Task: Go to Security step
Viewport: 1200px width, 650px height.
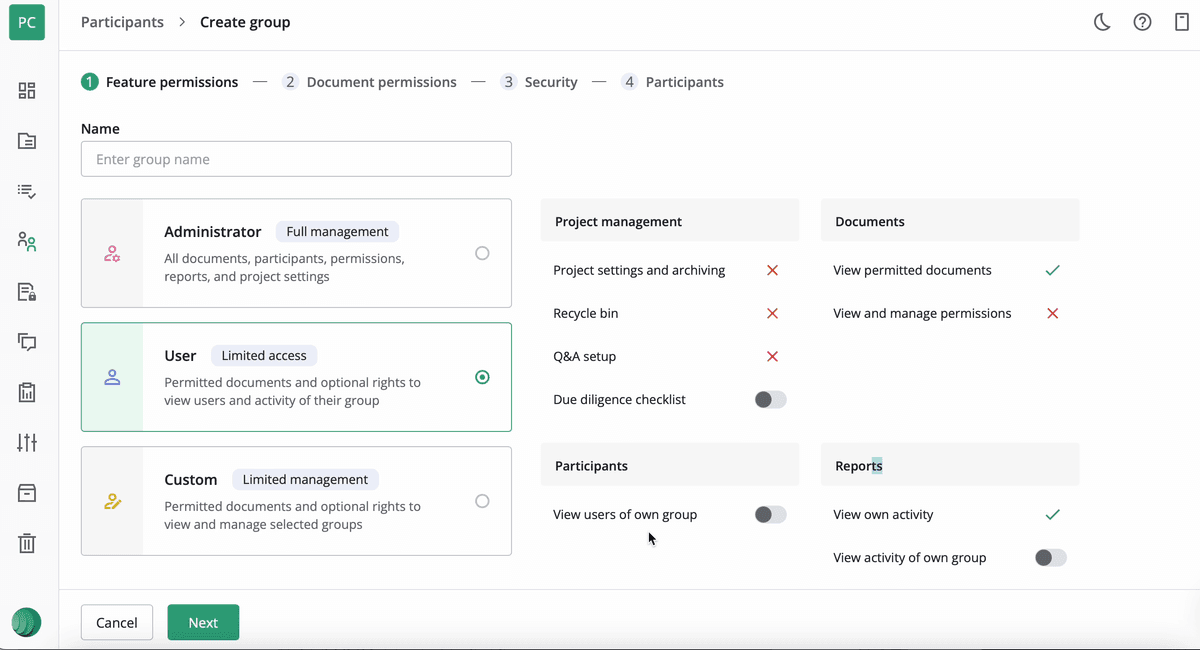Action: [539, 82]
